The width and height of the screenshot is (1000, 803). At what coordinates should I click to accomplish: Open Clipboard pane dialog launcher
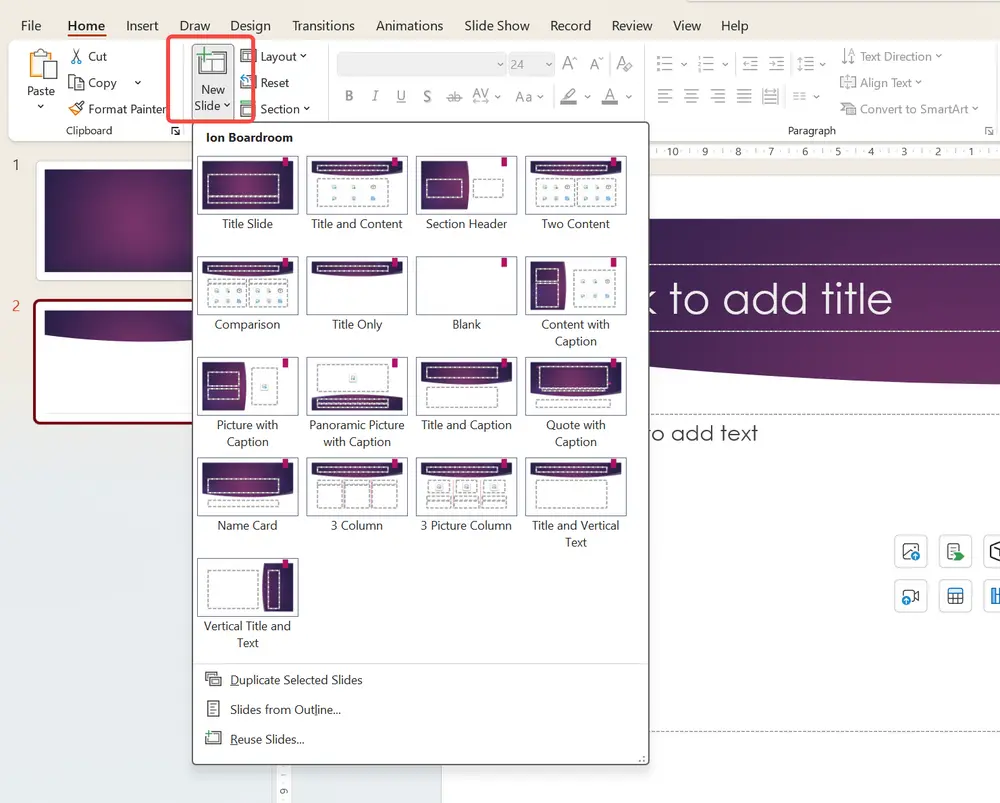pyautogui.click(x=175, y=131)
